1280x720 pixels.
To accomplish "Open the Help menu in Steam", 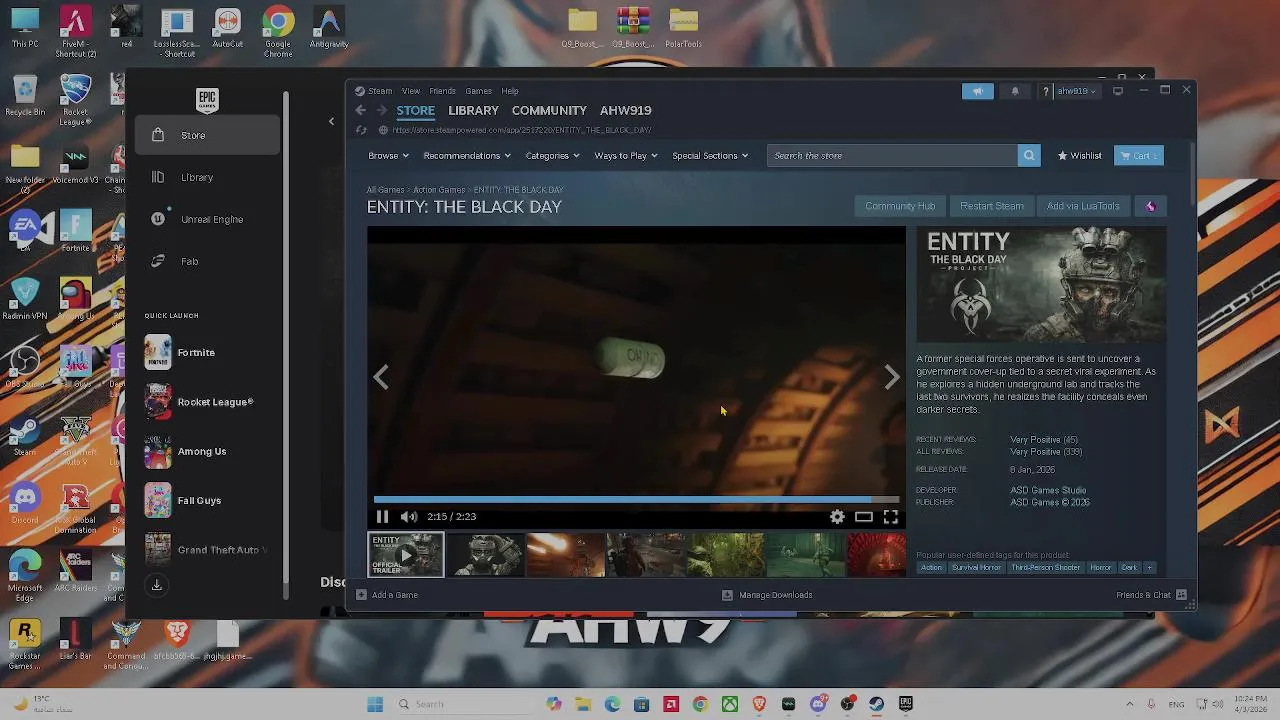I will click(x=510, y=91).
